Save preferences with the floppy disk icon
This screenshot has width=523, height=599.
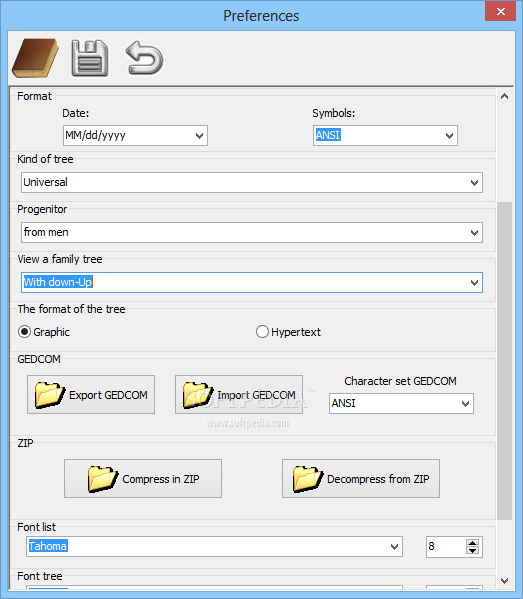pyautogui.click(x=90, y=58)
